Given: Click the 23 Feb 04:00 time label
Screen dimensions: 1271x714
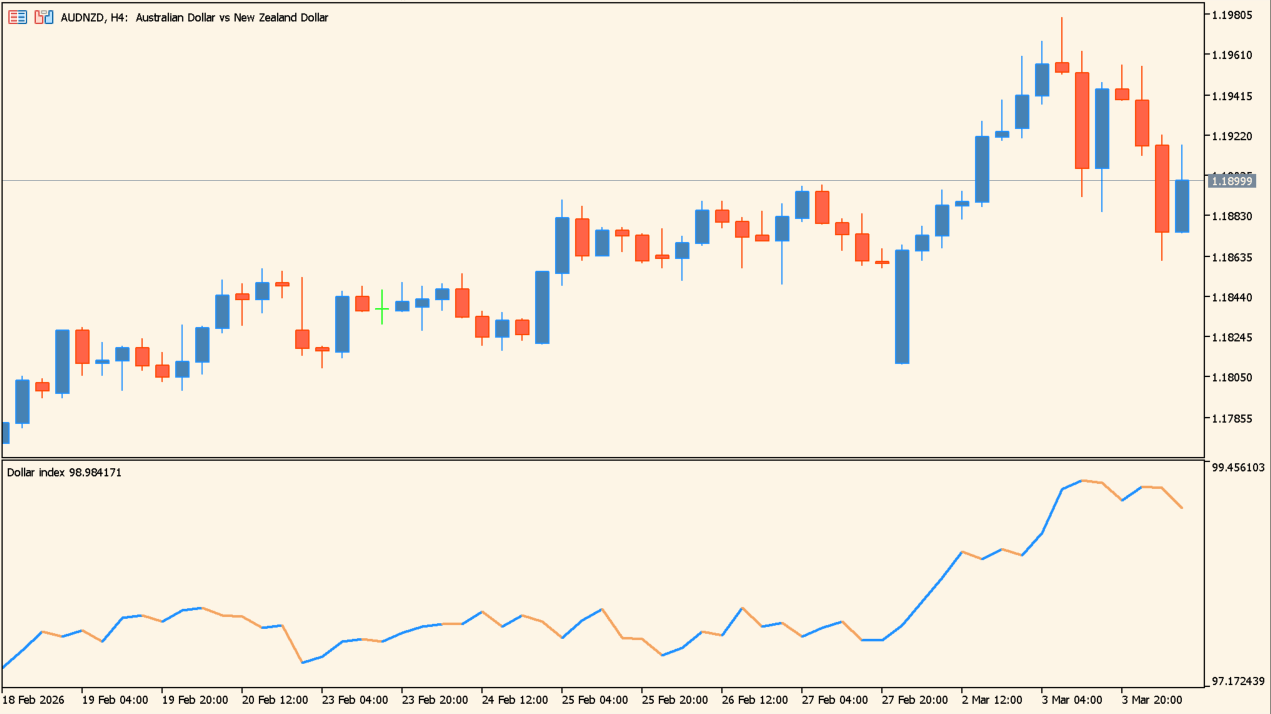Looking at the screenshot, I should click(355, 700).
